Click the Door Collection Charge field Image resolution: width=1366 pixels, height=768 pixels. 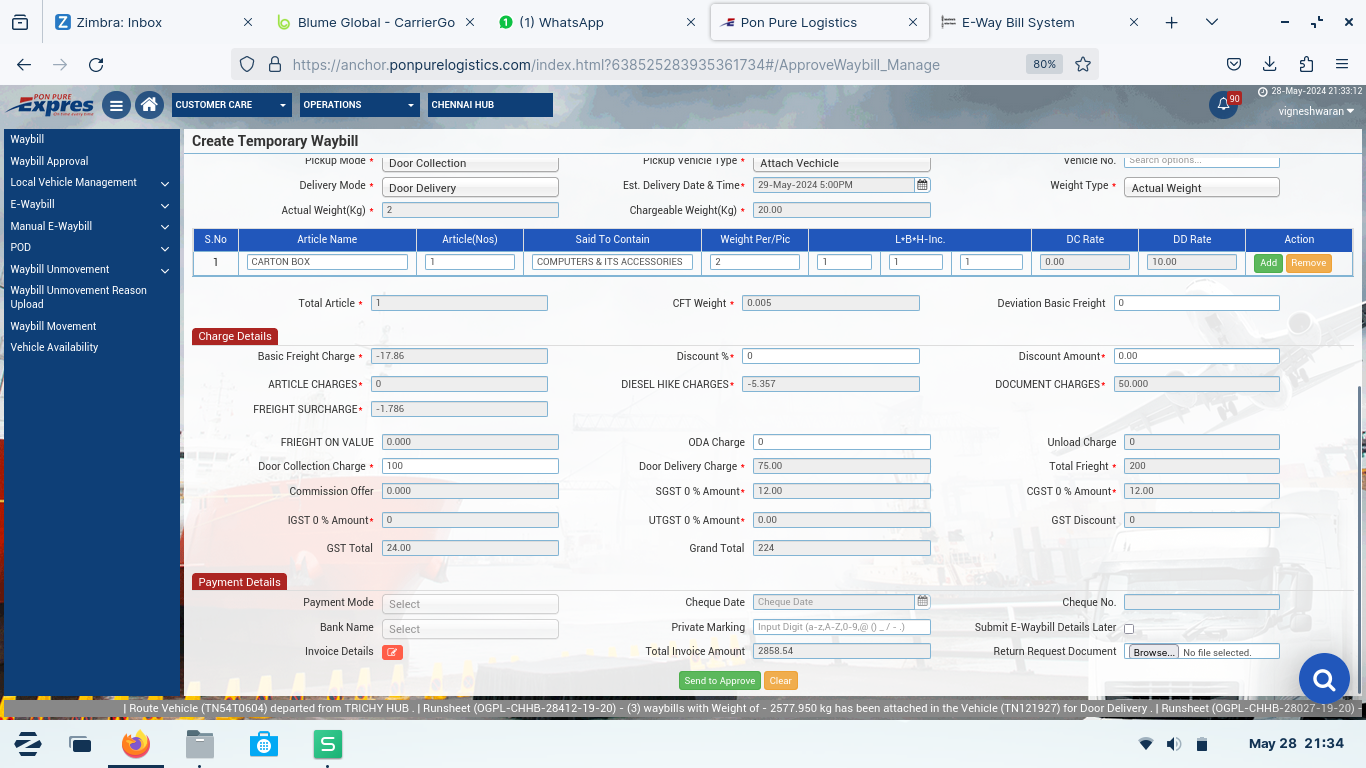[x=470, y=466]
